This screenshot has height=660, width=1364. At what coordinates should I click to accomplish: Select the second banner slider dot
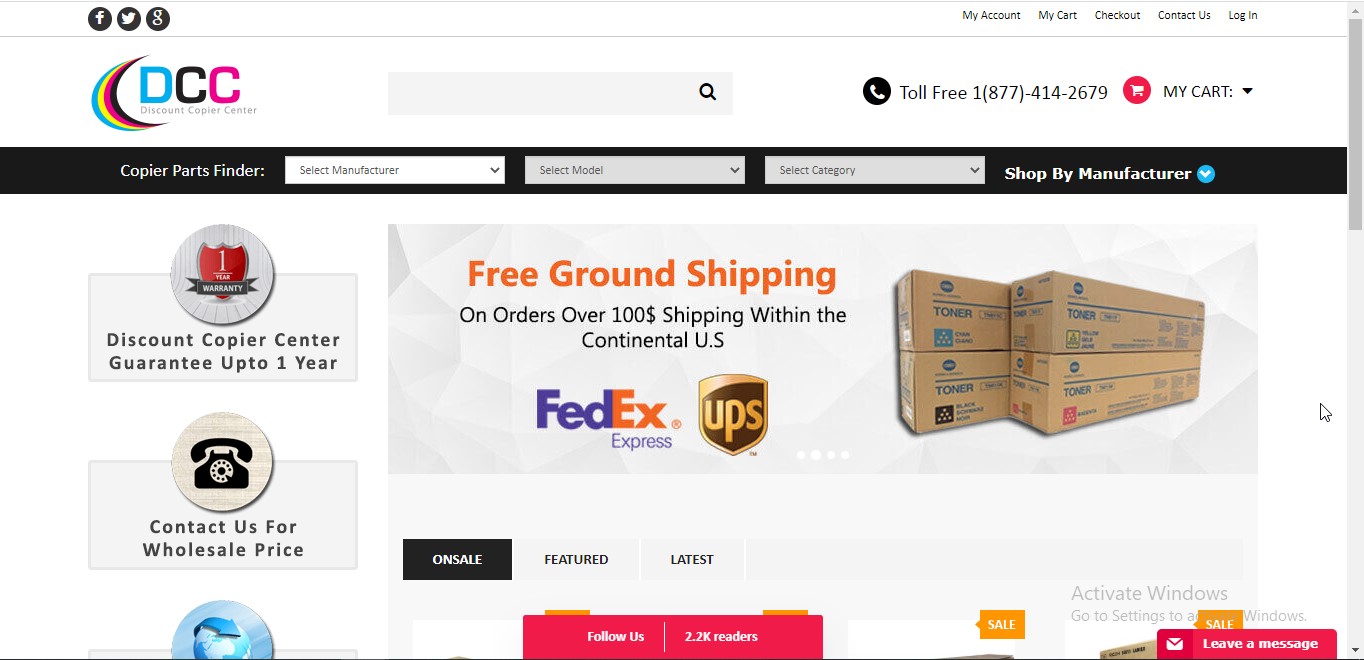tap(816, 455)
